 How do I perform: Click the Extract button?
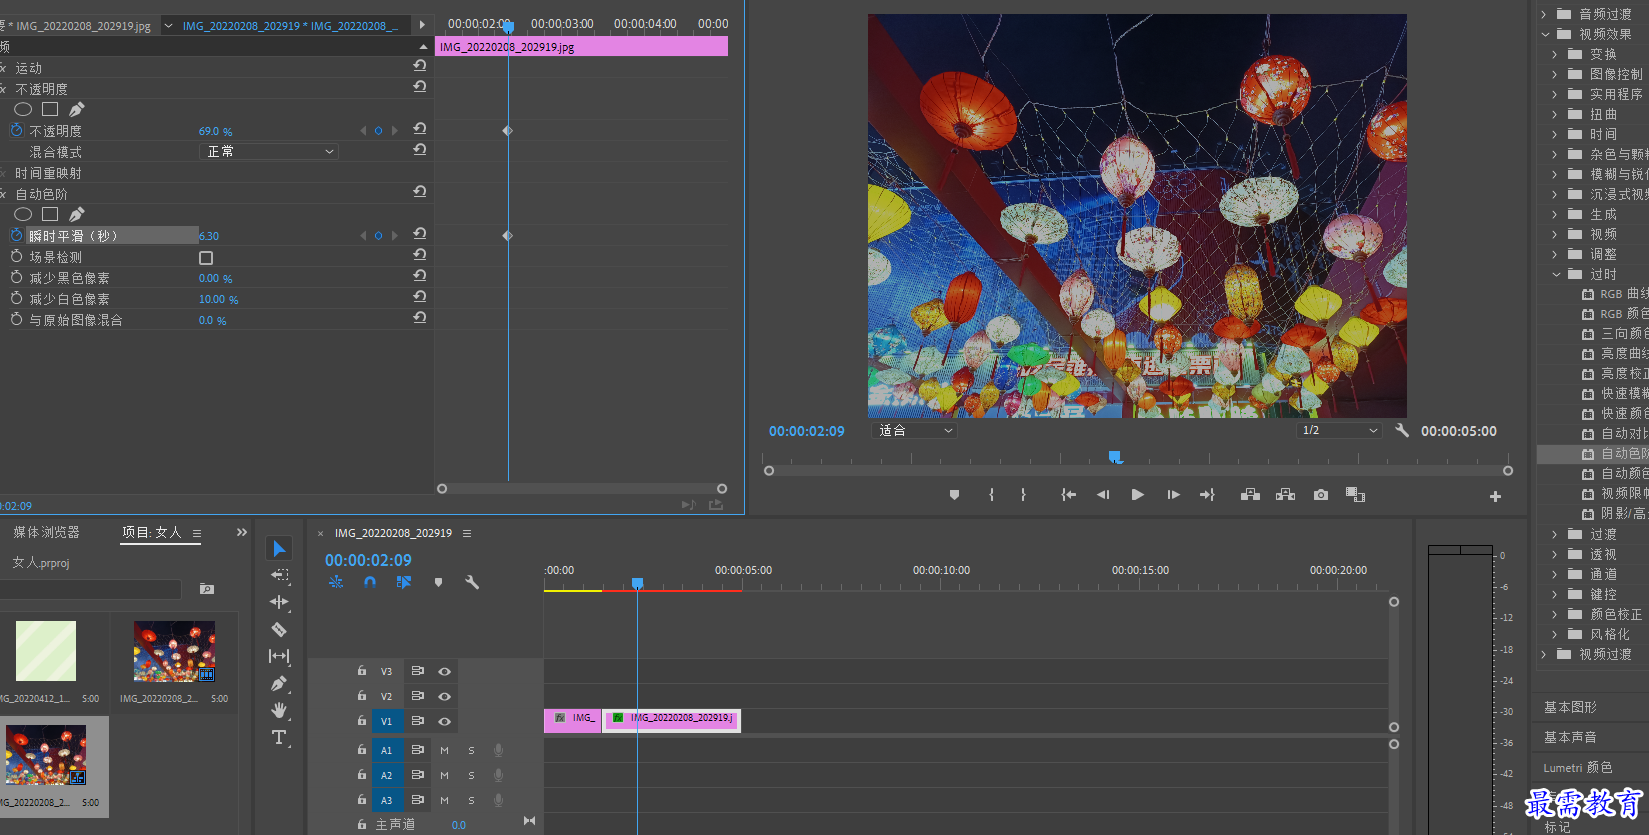pyautogui.click(x=1286, y=495)
